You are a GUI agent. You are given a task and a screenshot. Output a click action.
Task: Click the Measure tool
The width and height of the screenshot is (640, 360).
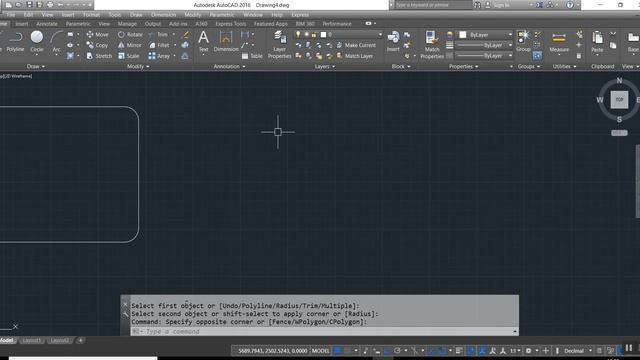coord(559,42)
